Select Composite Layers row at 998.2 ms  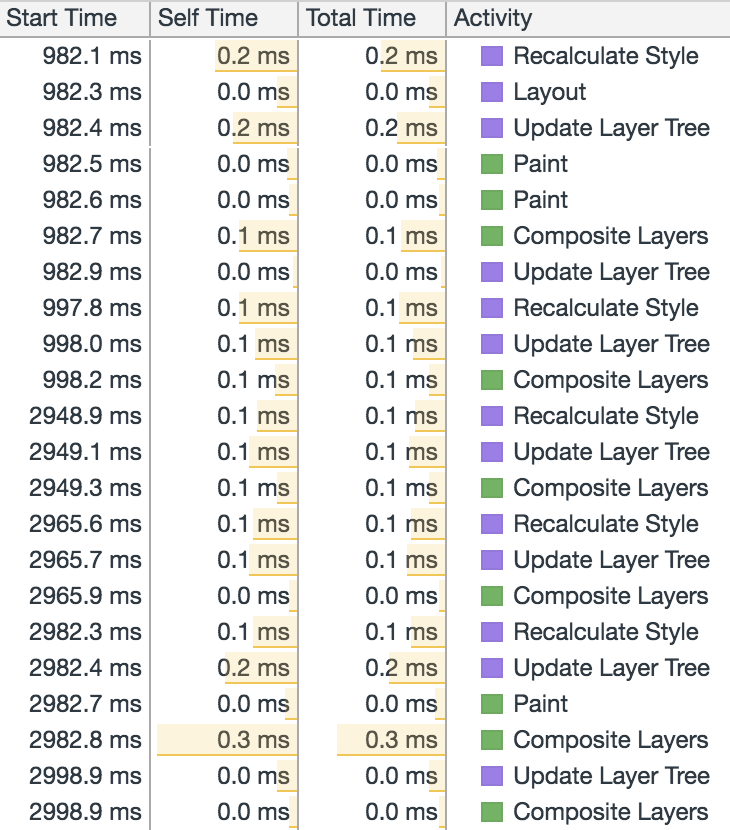[x=365, y=380]
